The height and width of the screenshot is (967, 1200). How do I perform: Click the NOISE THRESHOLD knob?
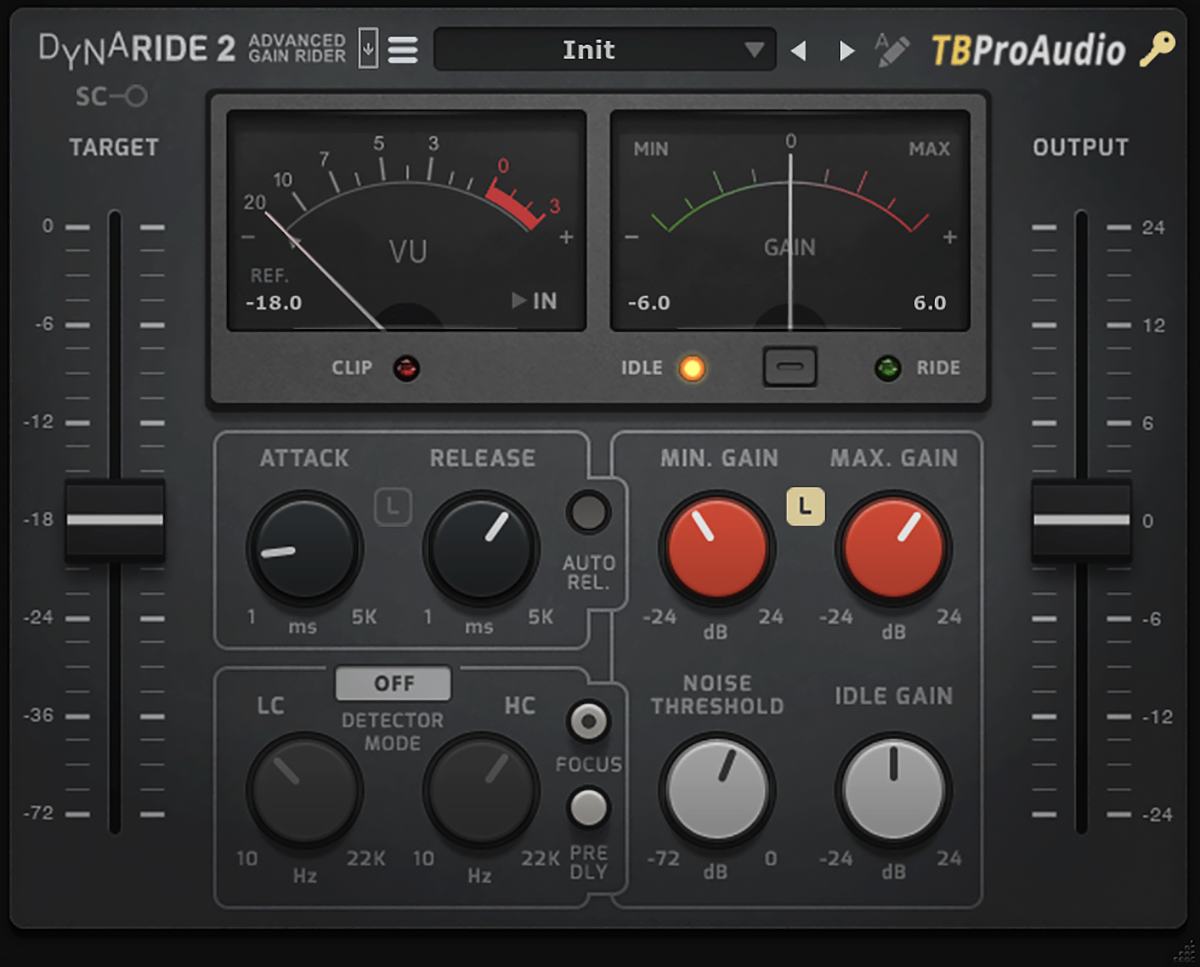pyautogui.click(x=717, y=790)
